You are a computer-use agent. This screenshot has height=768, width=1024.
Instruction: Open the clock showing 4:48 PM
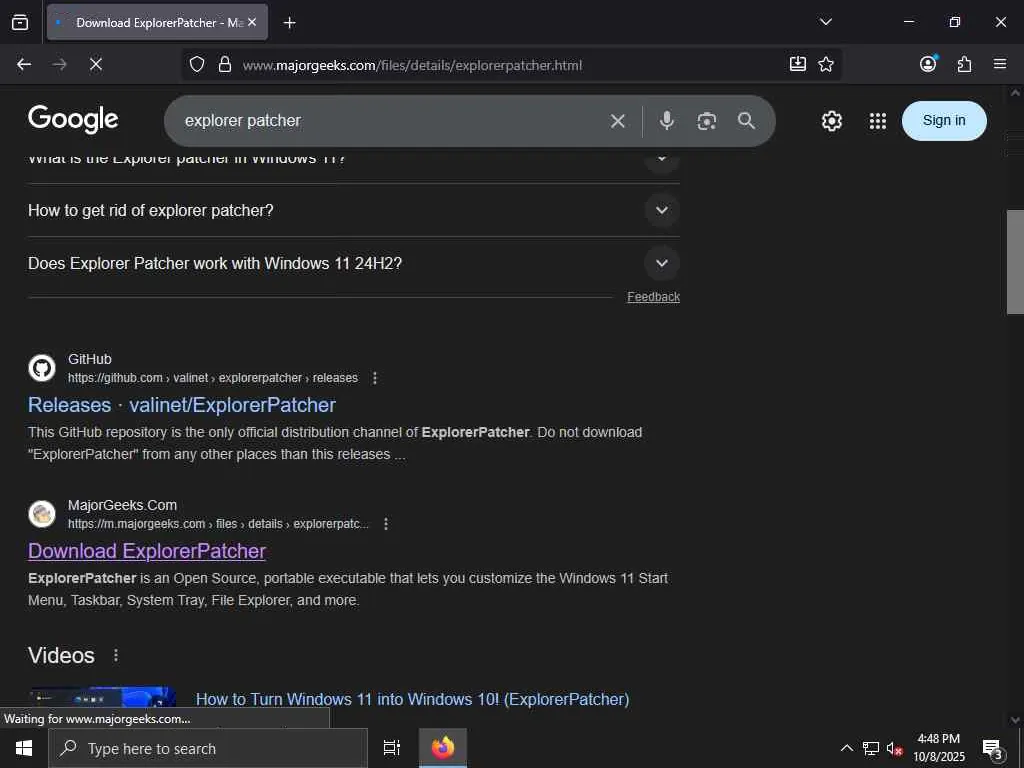[x=938, y=748]
